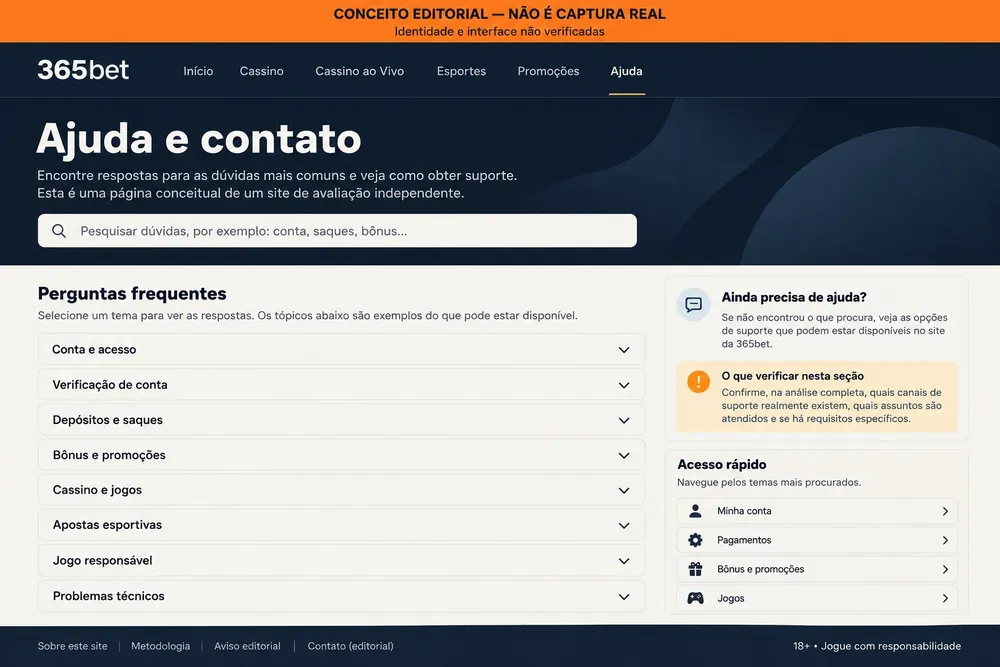Open the Contato (editorial) footer link
Screen dimensions: 1000x667
click(350, 646)
